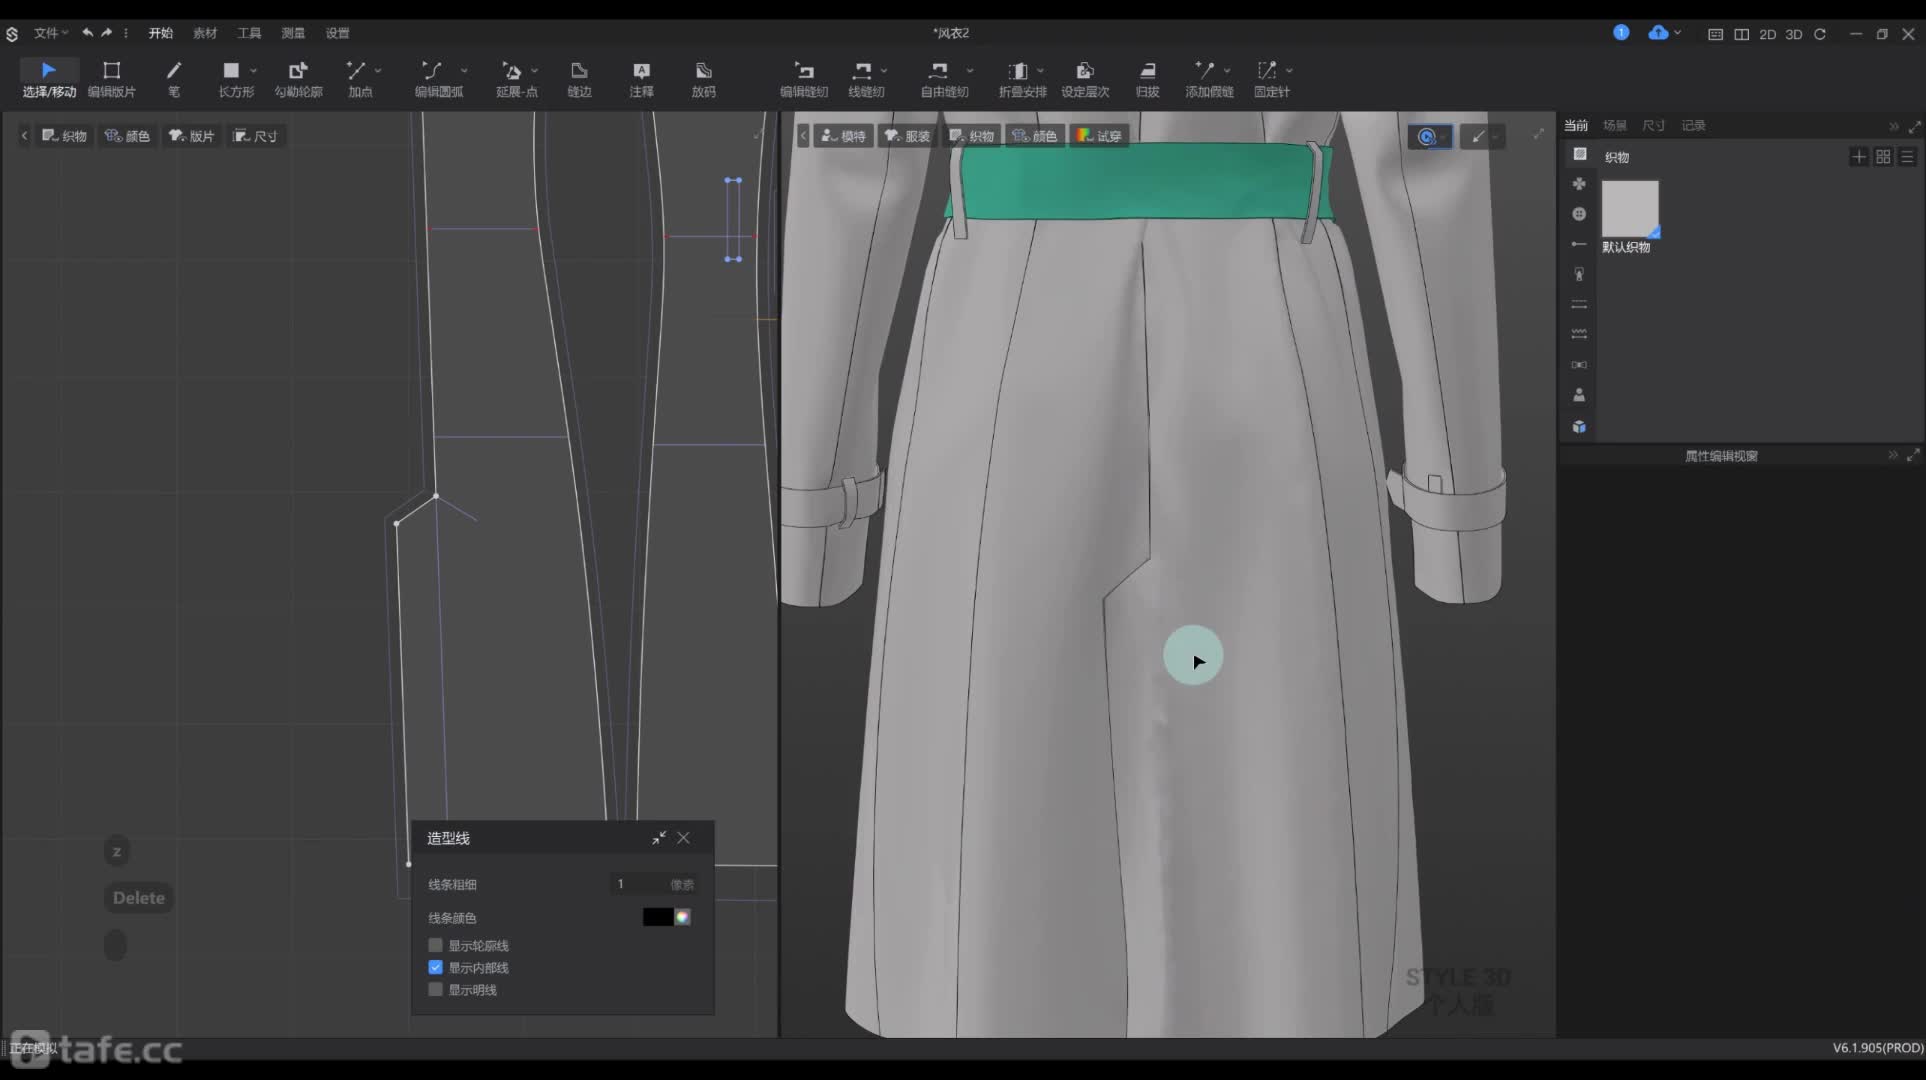Toggle 3D window 服装 display button
Screen dimensions: 1926x1080
[x=908, y=136]
